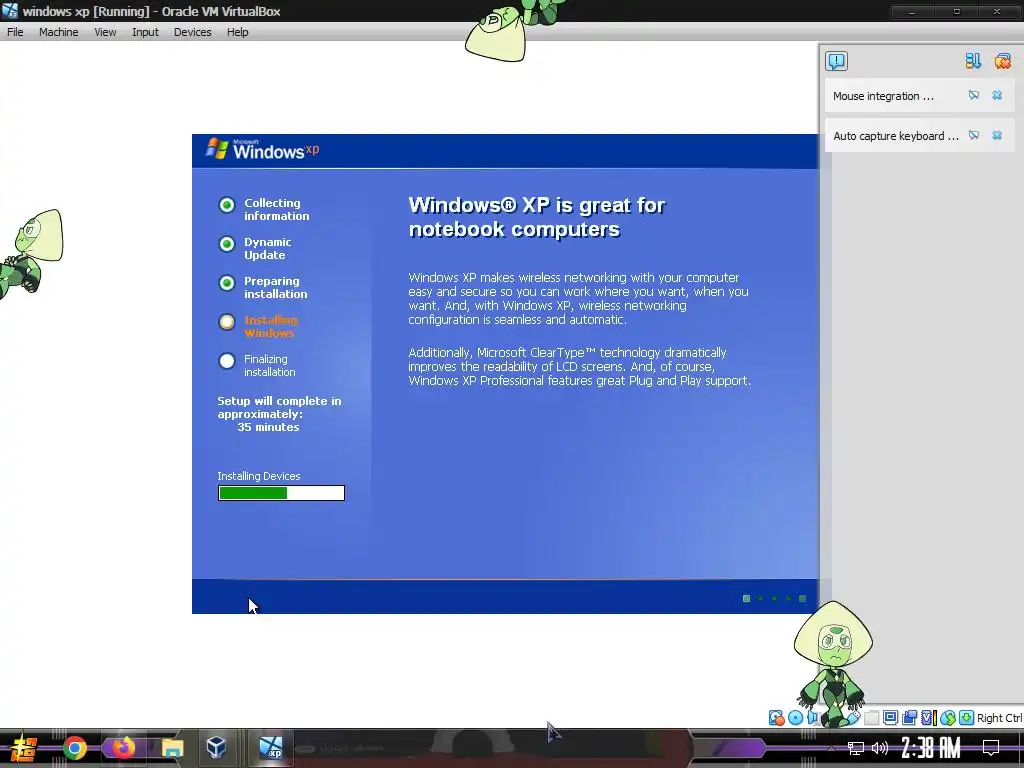Expand details for Auto capture keyboard notification
The width and height of the screenshot is (1024, 768).
coord(974,135)
